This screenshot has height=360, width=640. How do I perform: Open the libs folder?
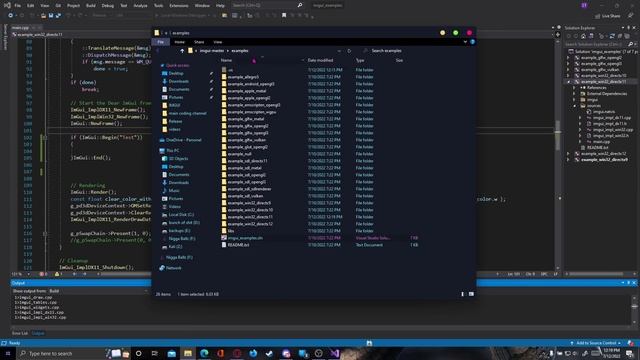231,231
